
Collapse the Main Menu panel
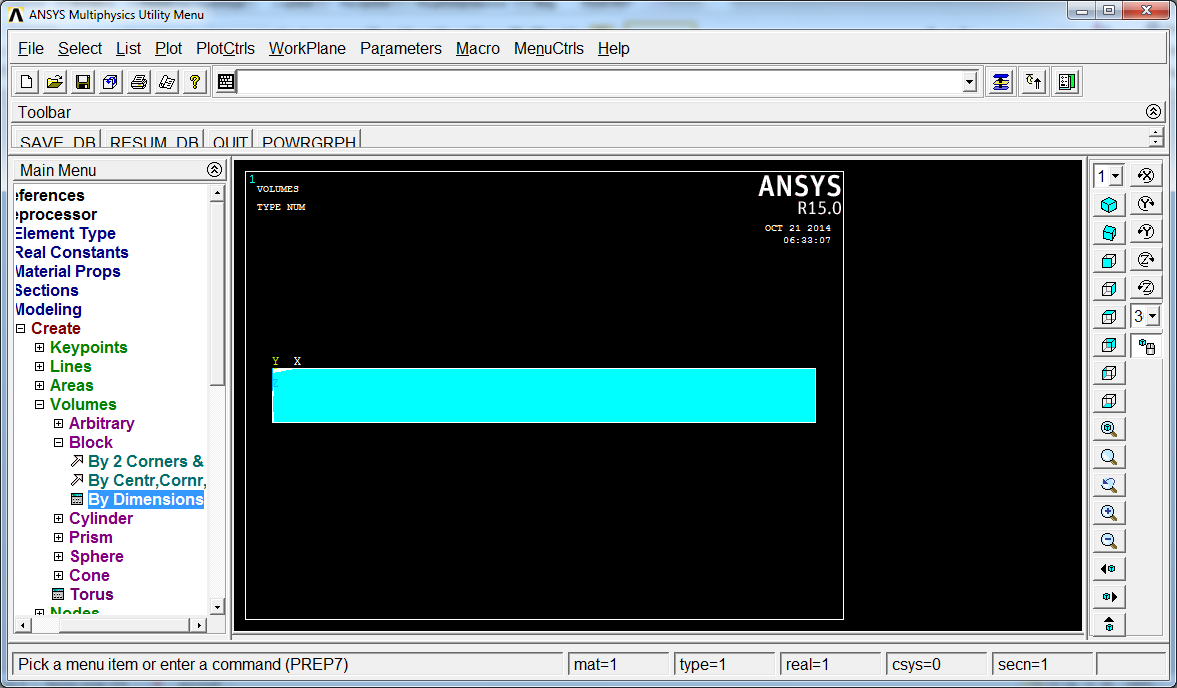click(x=214, y=170)
